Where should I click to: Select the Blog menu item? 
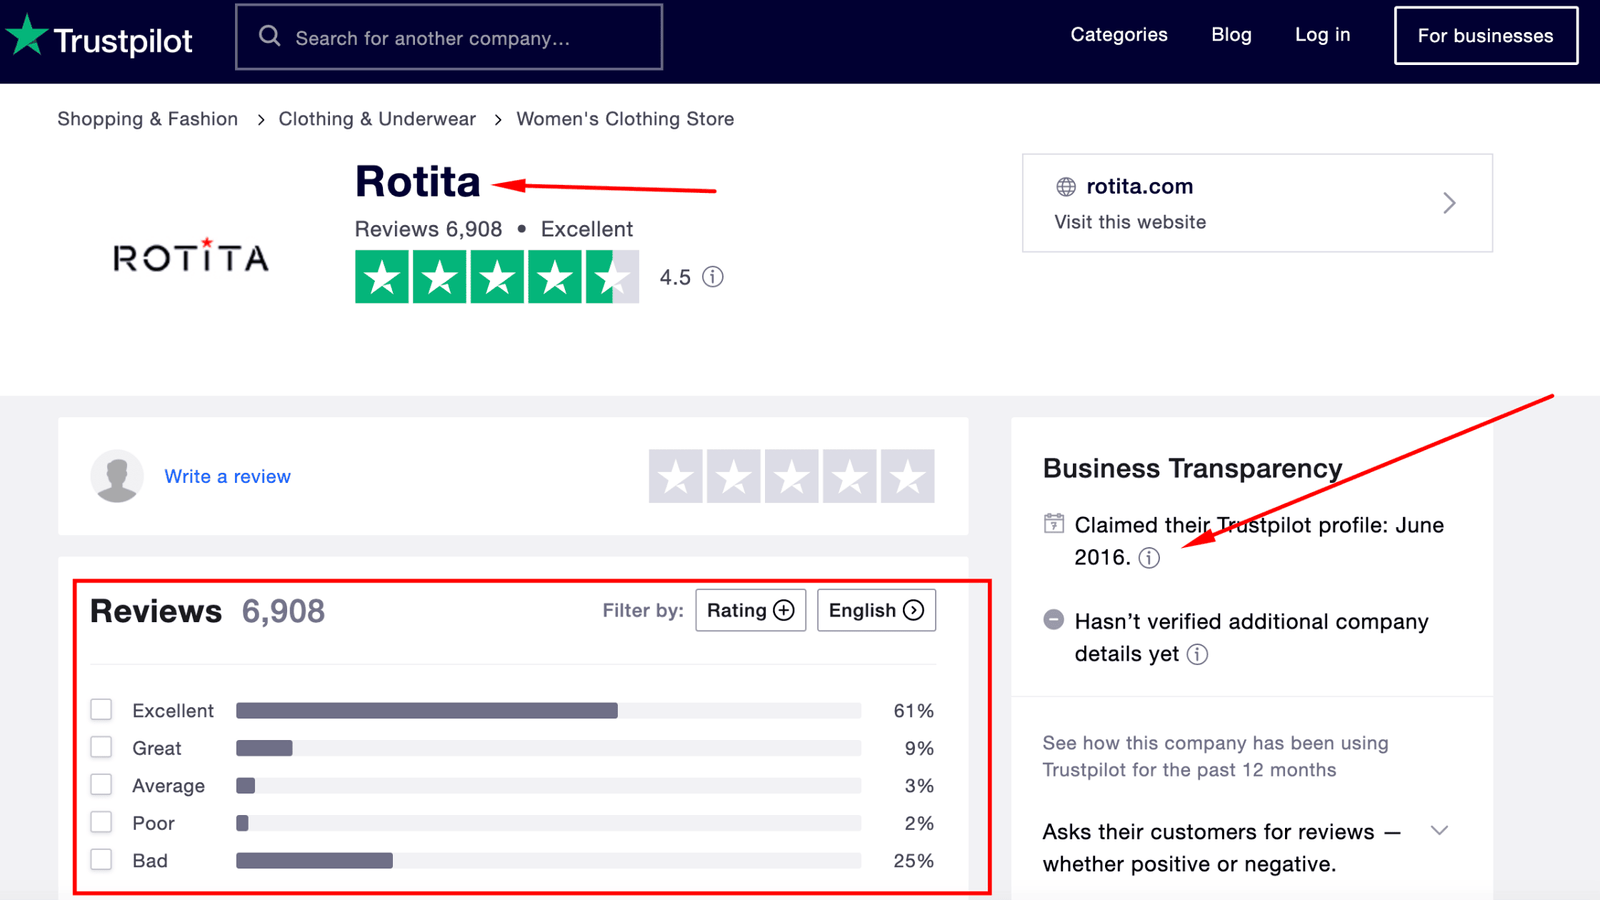click(x=1231, y=34)
